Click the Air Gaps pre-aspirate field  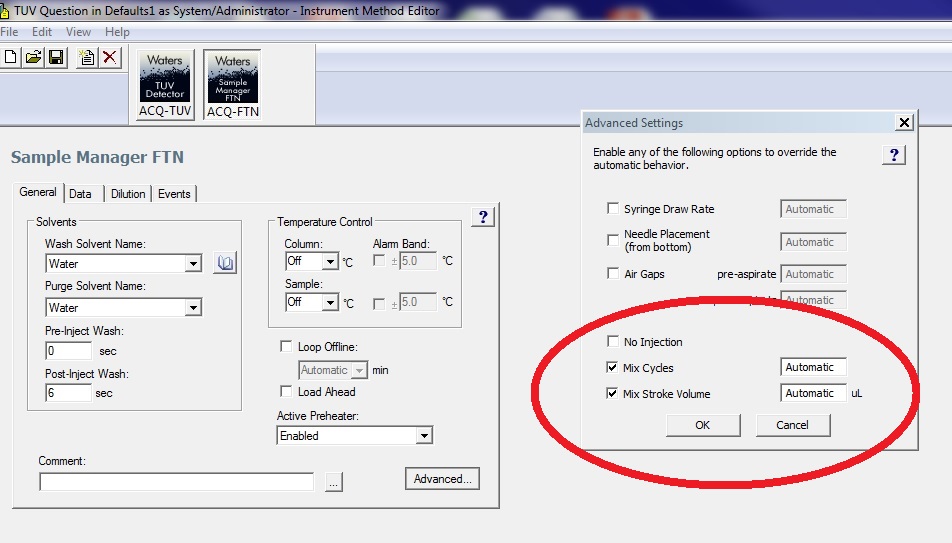[x=813, y=274]
